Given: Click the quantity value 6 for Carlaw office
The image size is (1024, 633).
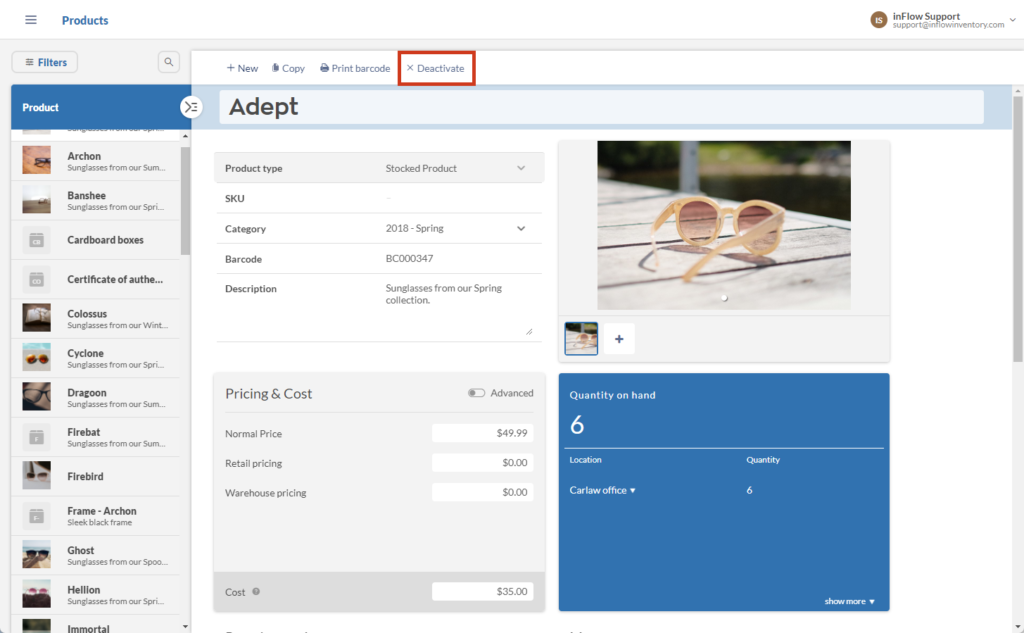Looking at the screenshot, I should 749,490.
